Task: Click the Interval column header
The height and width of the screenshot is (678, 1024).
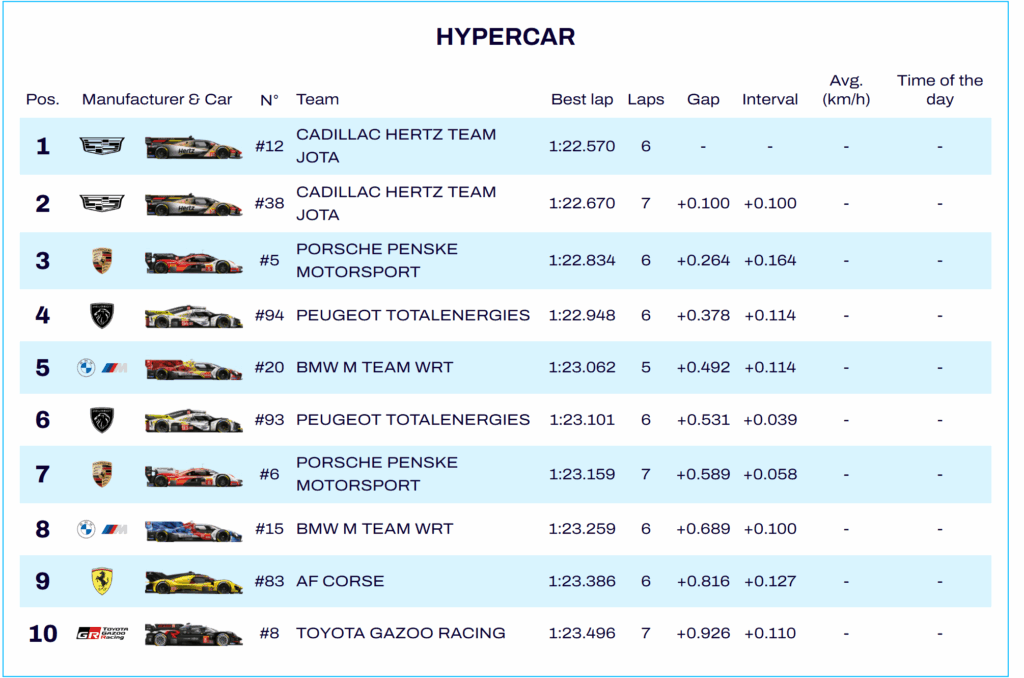Action: (x=770, y=99)
